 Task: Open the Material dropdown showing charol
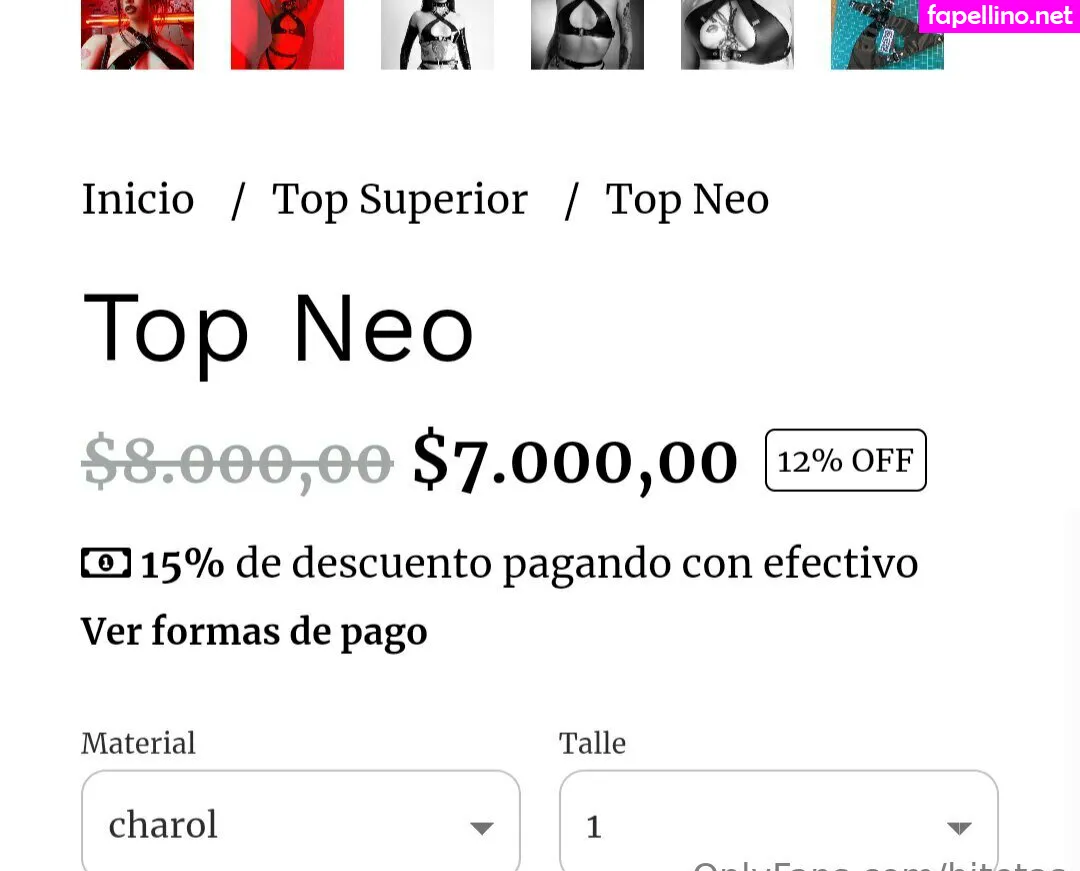click(x=300, y=821)
